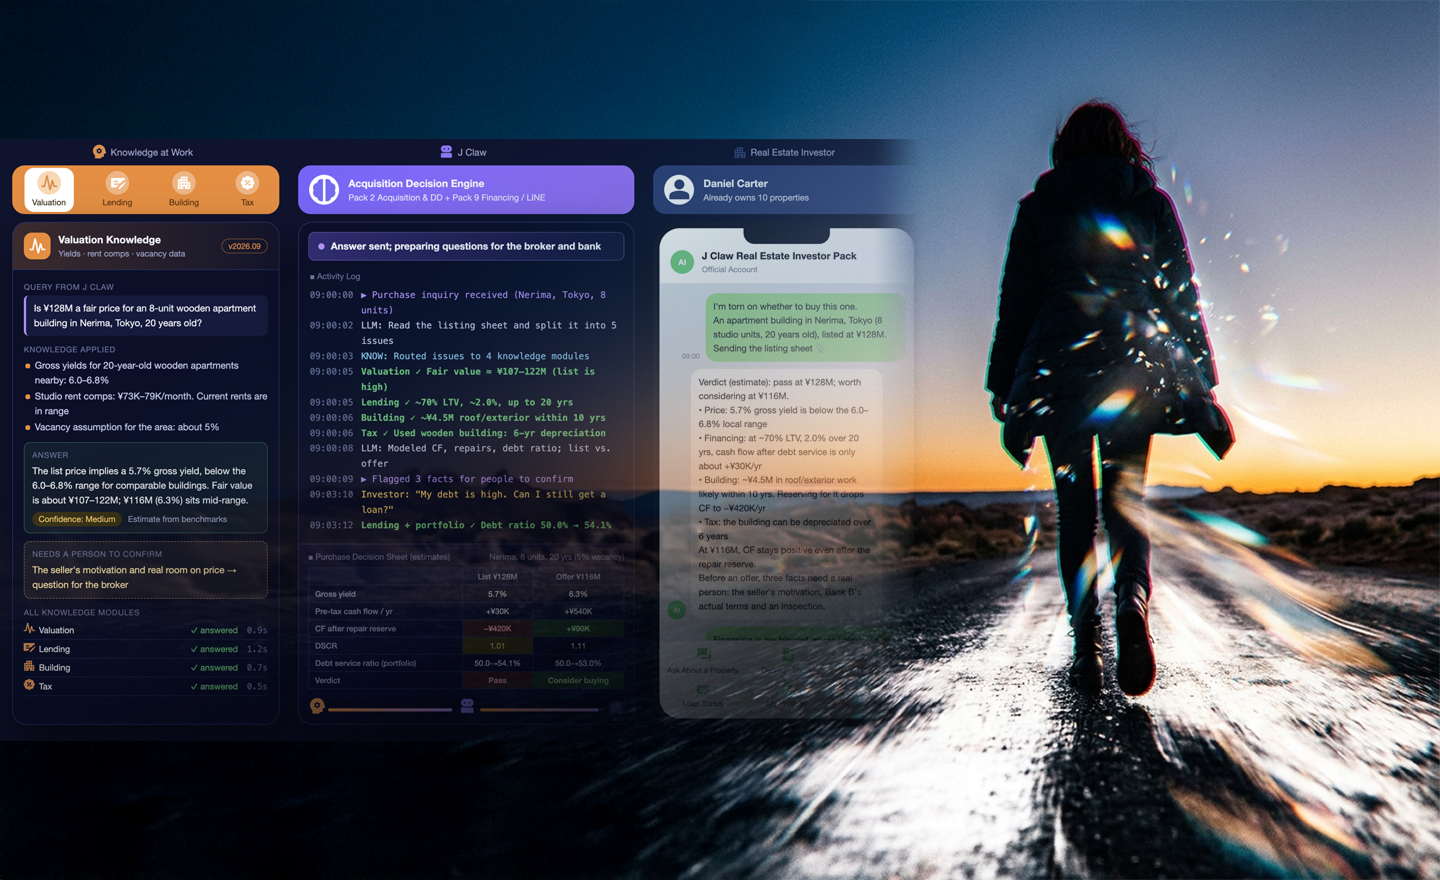Click the J Claw robot icon
Screen dimensions: 1440x880
[x=446, y=152]
